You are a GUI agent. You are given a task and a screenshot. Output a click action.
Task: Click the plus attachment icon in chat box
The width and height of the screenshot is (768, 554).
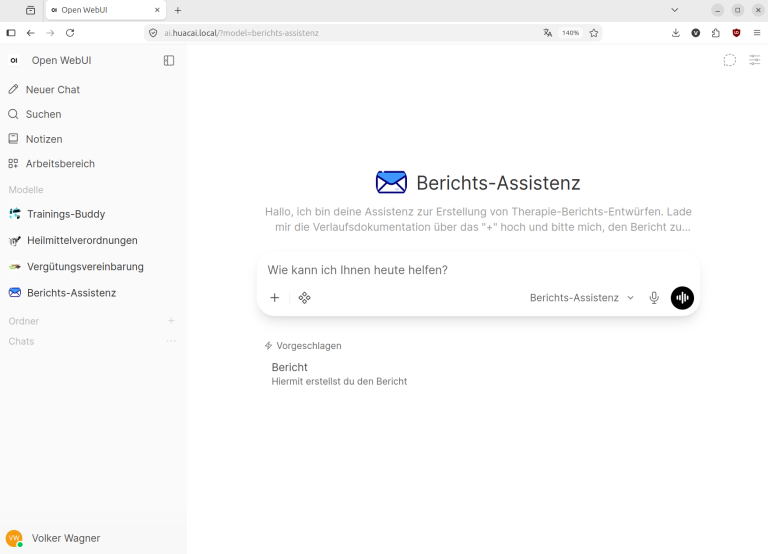click(275, 298)
